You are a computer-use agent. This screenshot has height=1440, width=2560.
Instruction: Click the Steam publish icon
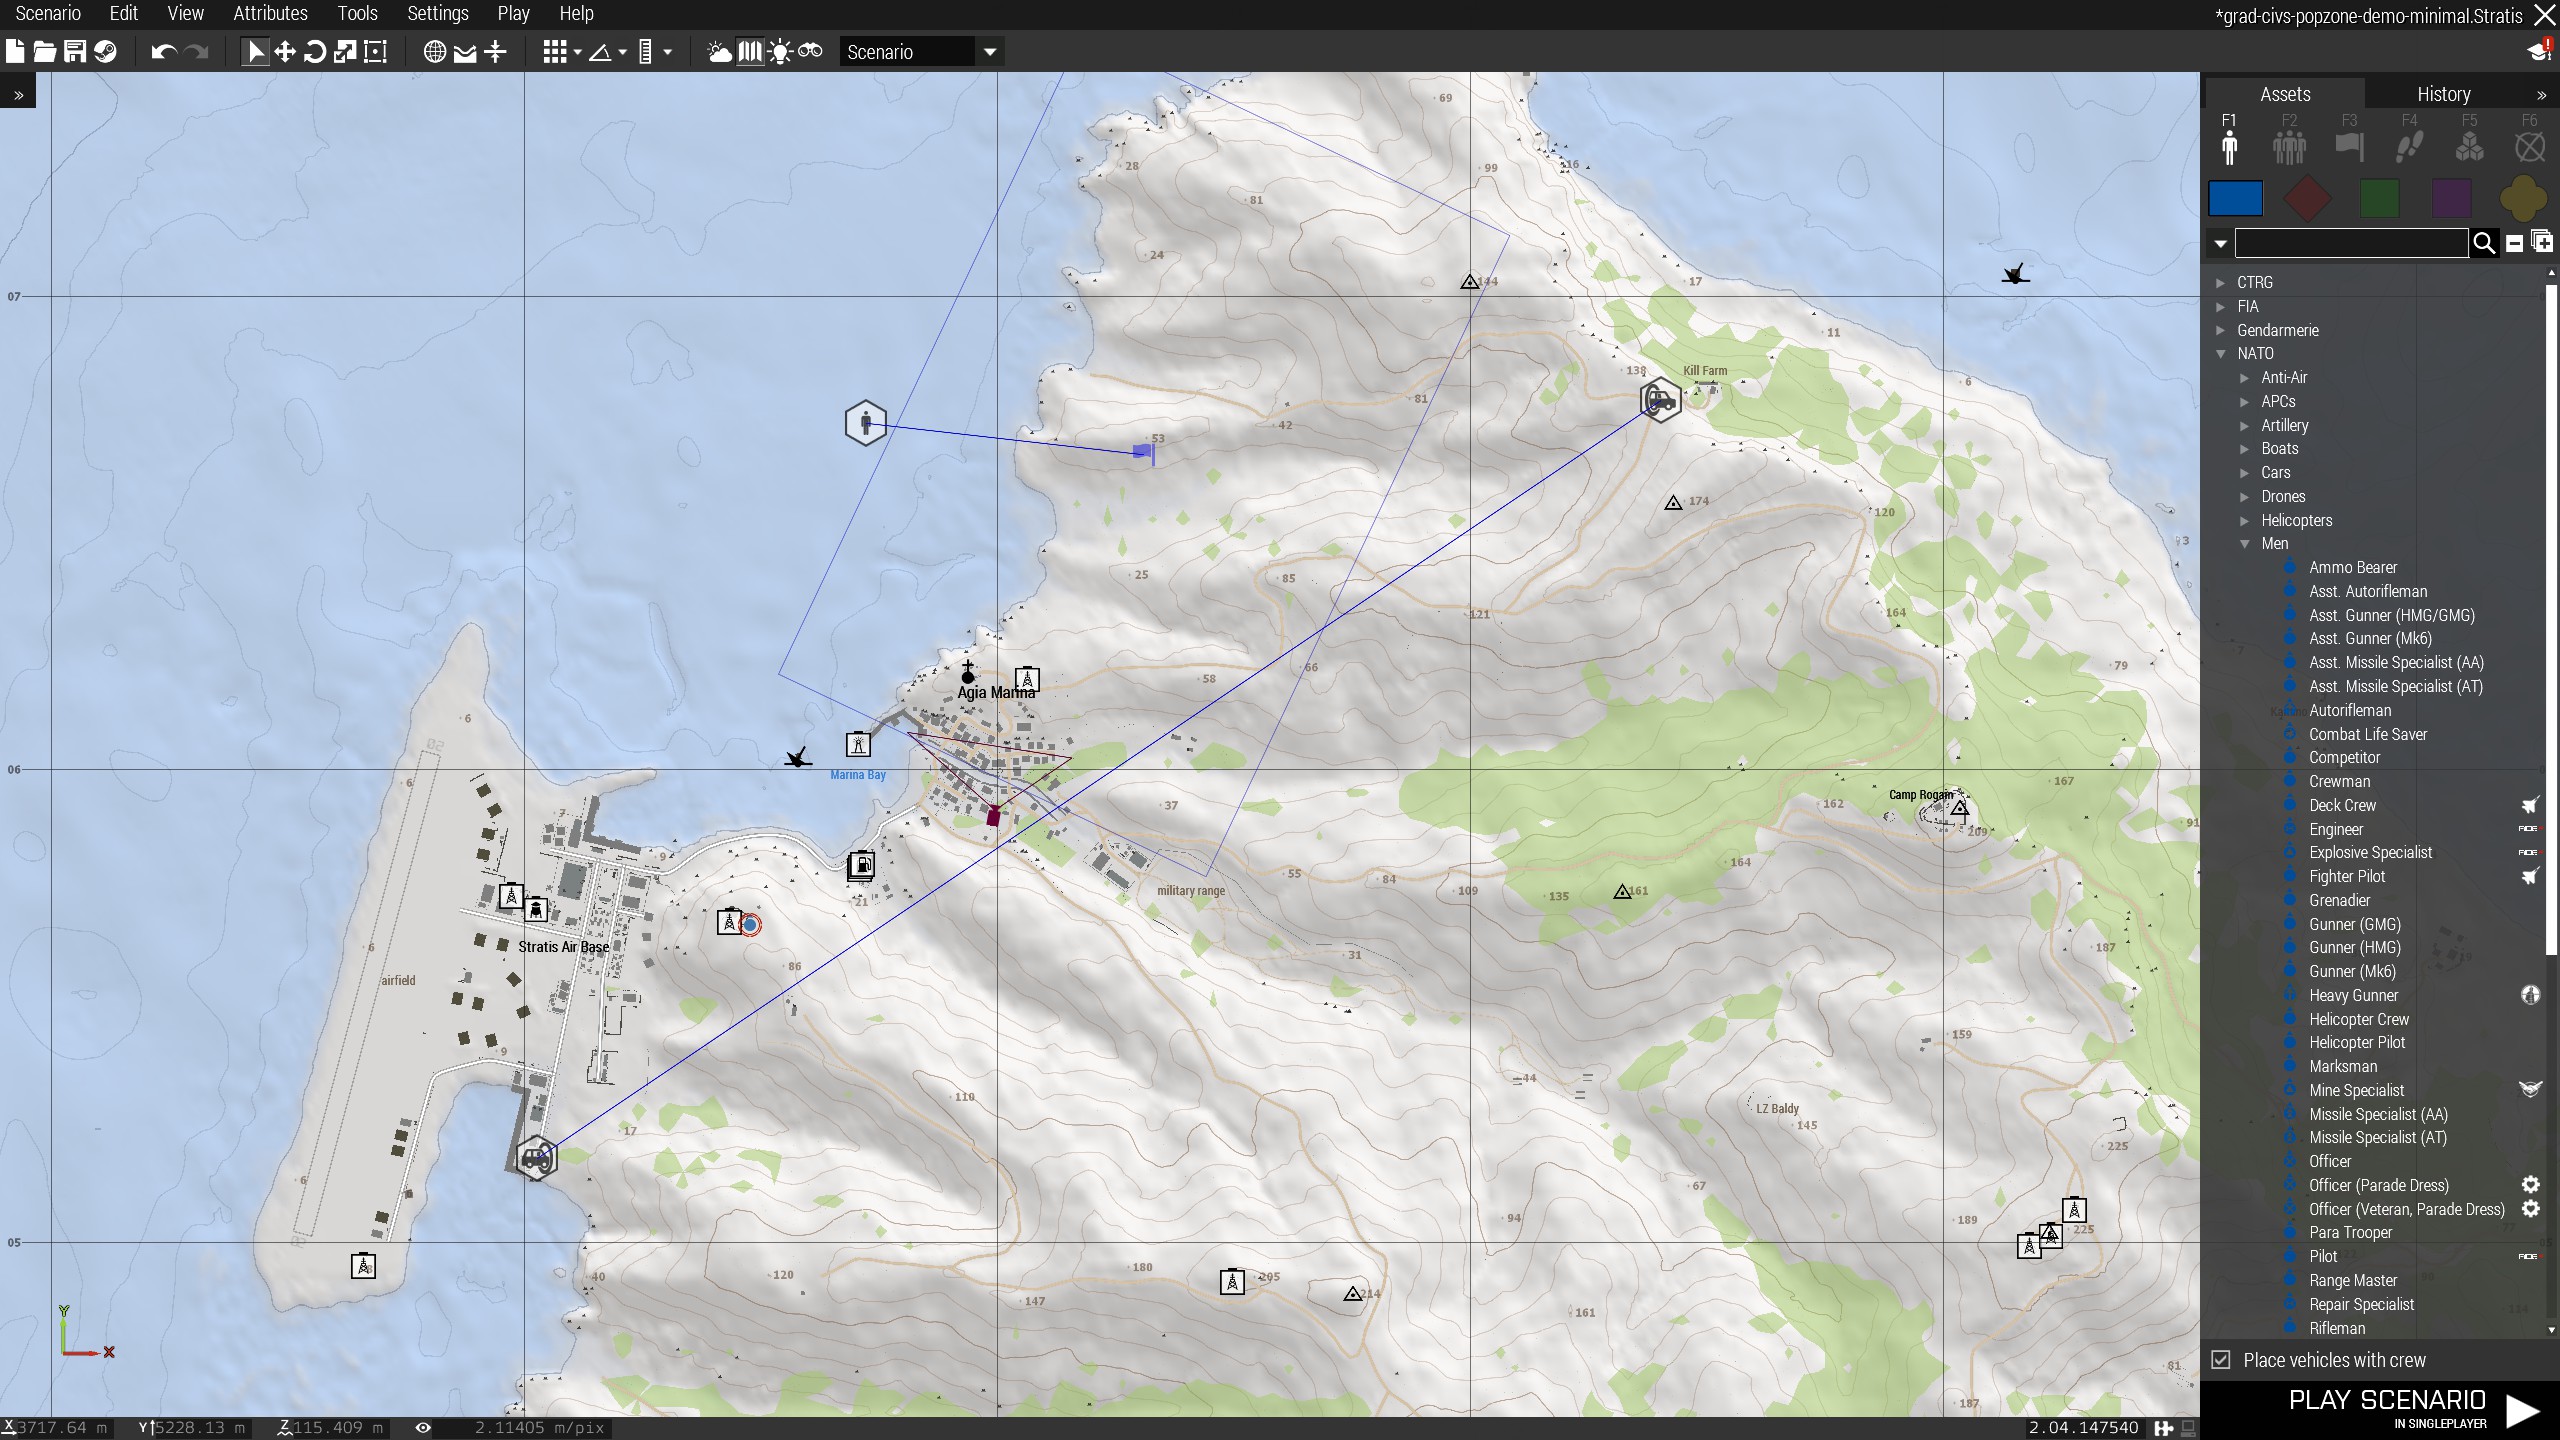[105, 52]
